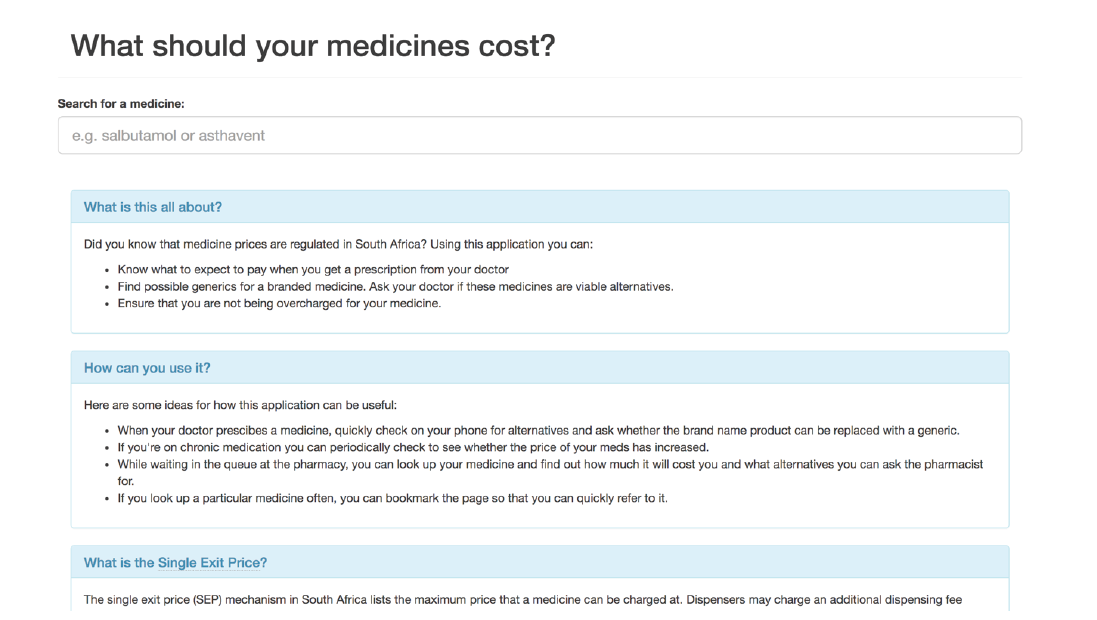Screen dimensions: 1097x620
Task: Click the 'Here are some ideas' intro sentence
Action: coord(240,405)
